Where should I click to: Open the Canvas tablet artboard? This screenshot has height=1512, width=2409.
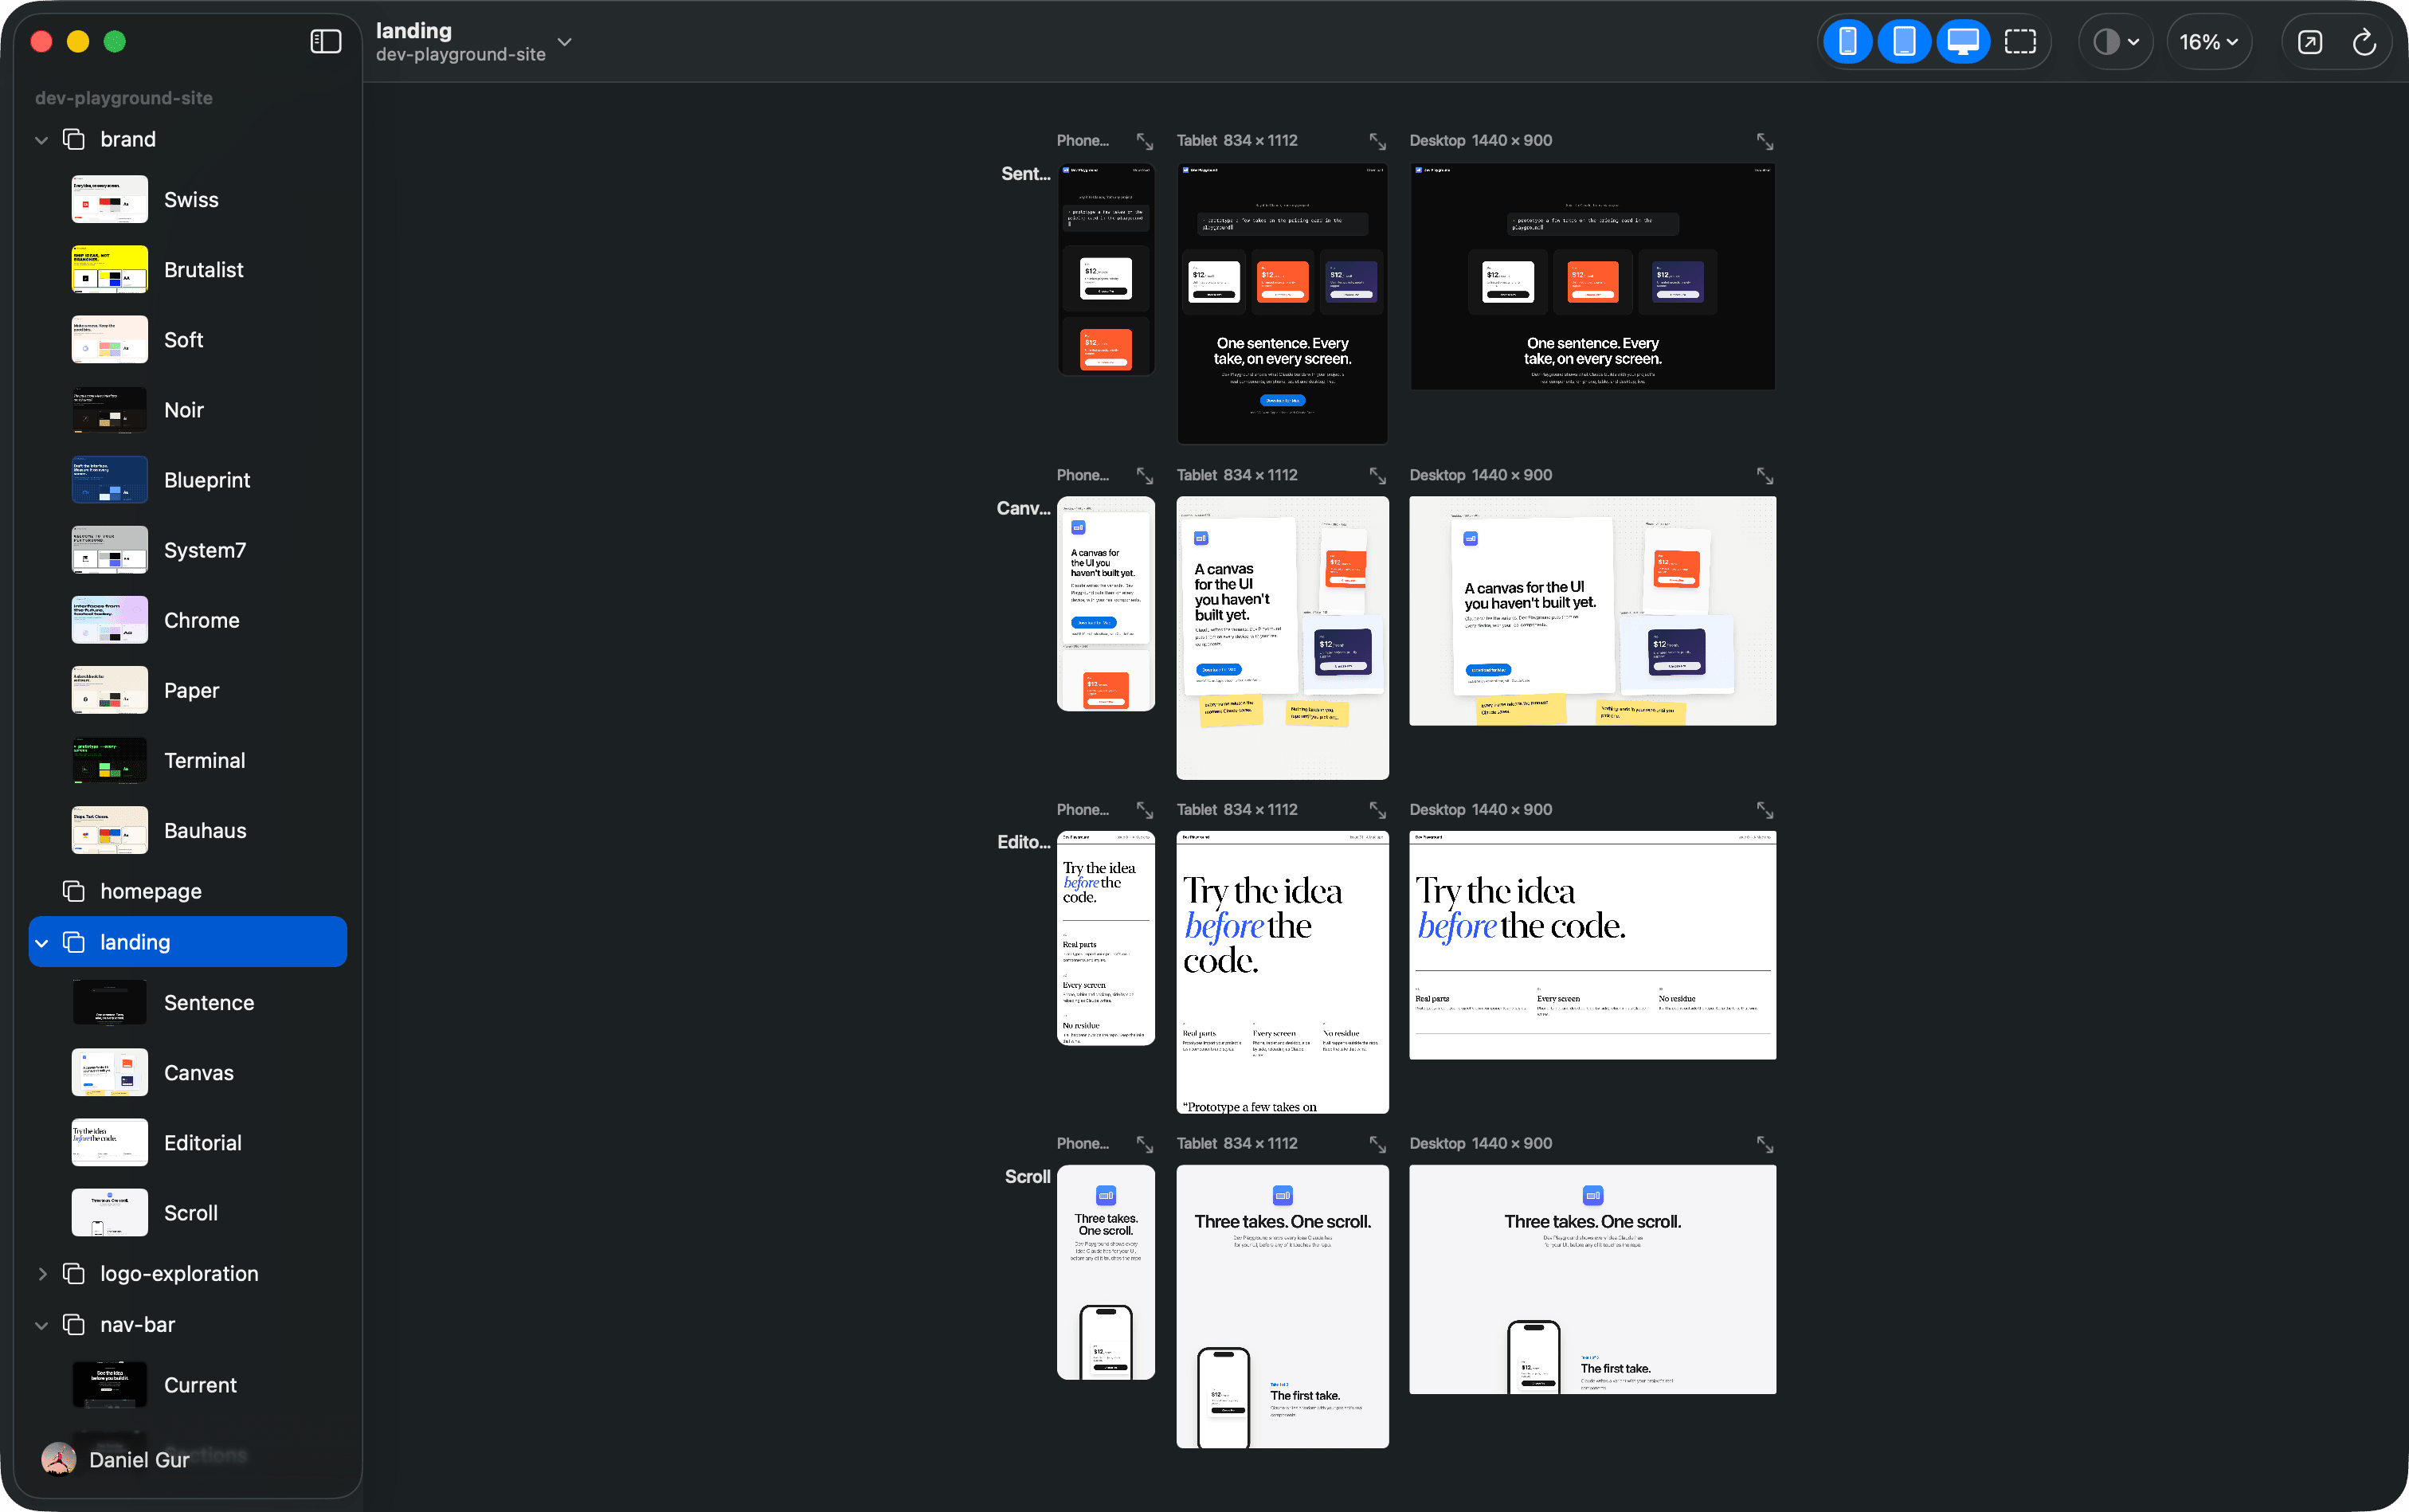point(1282,638)
